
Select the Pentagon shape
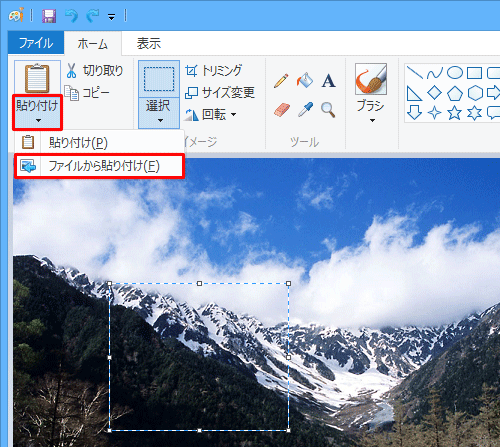[x=455, y=93]
